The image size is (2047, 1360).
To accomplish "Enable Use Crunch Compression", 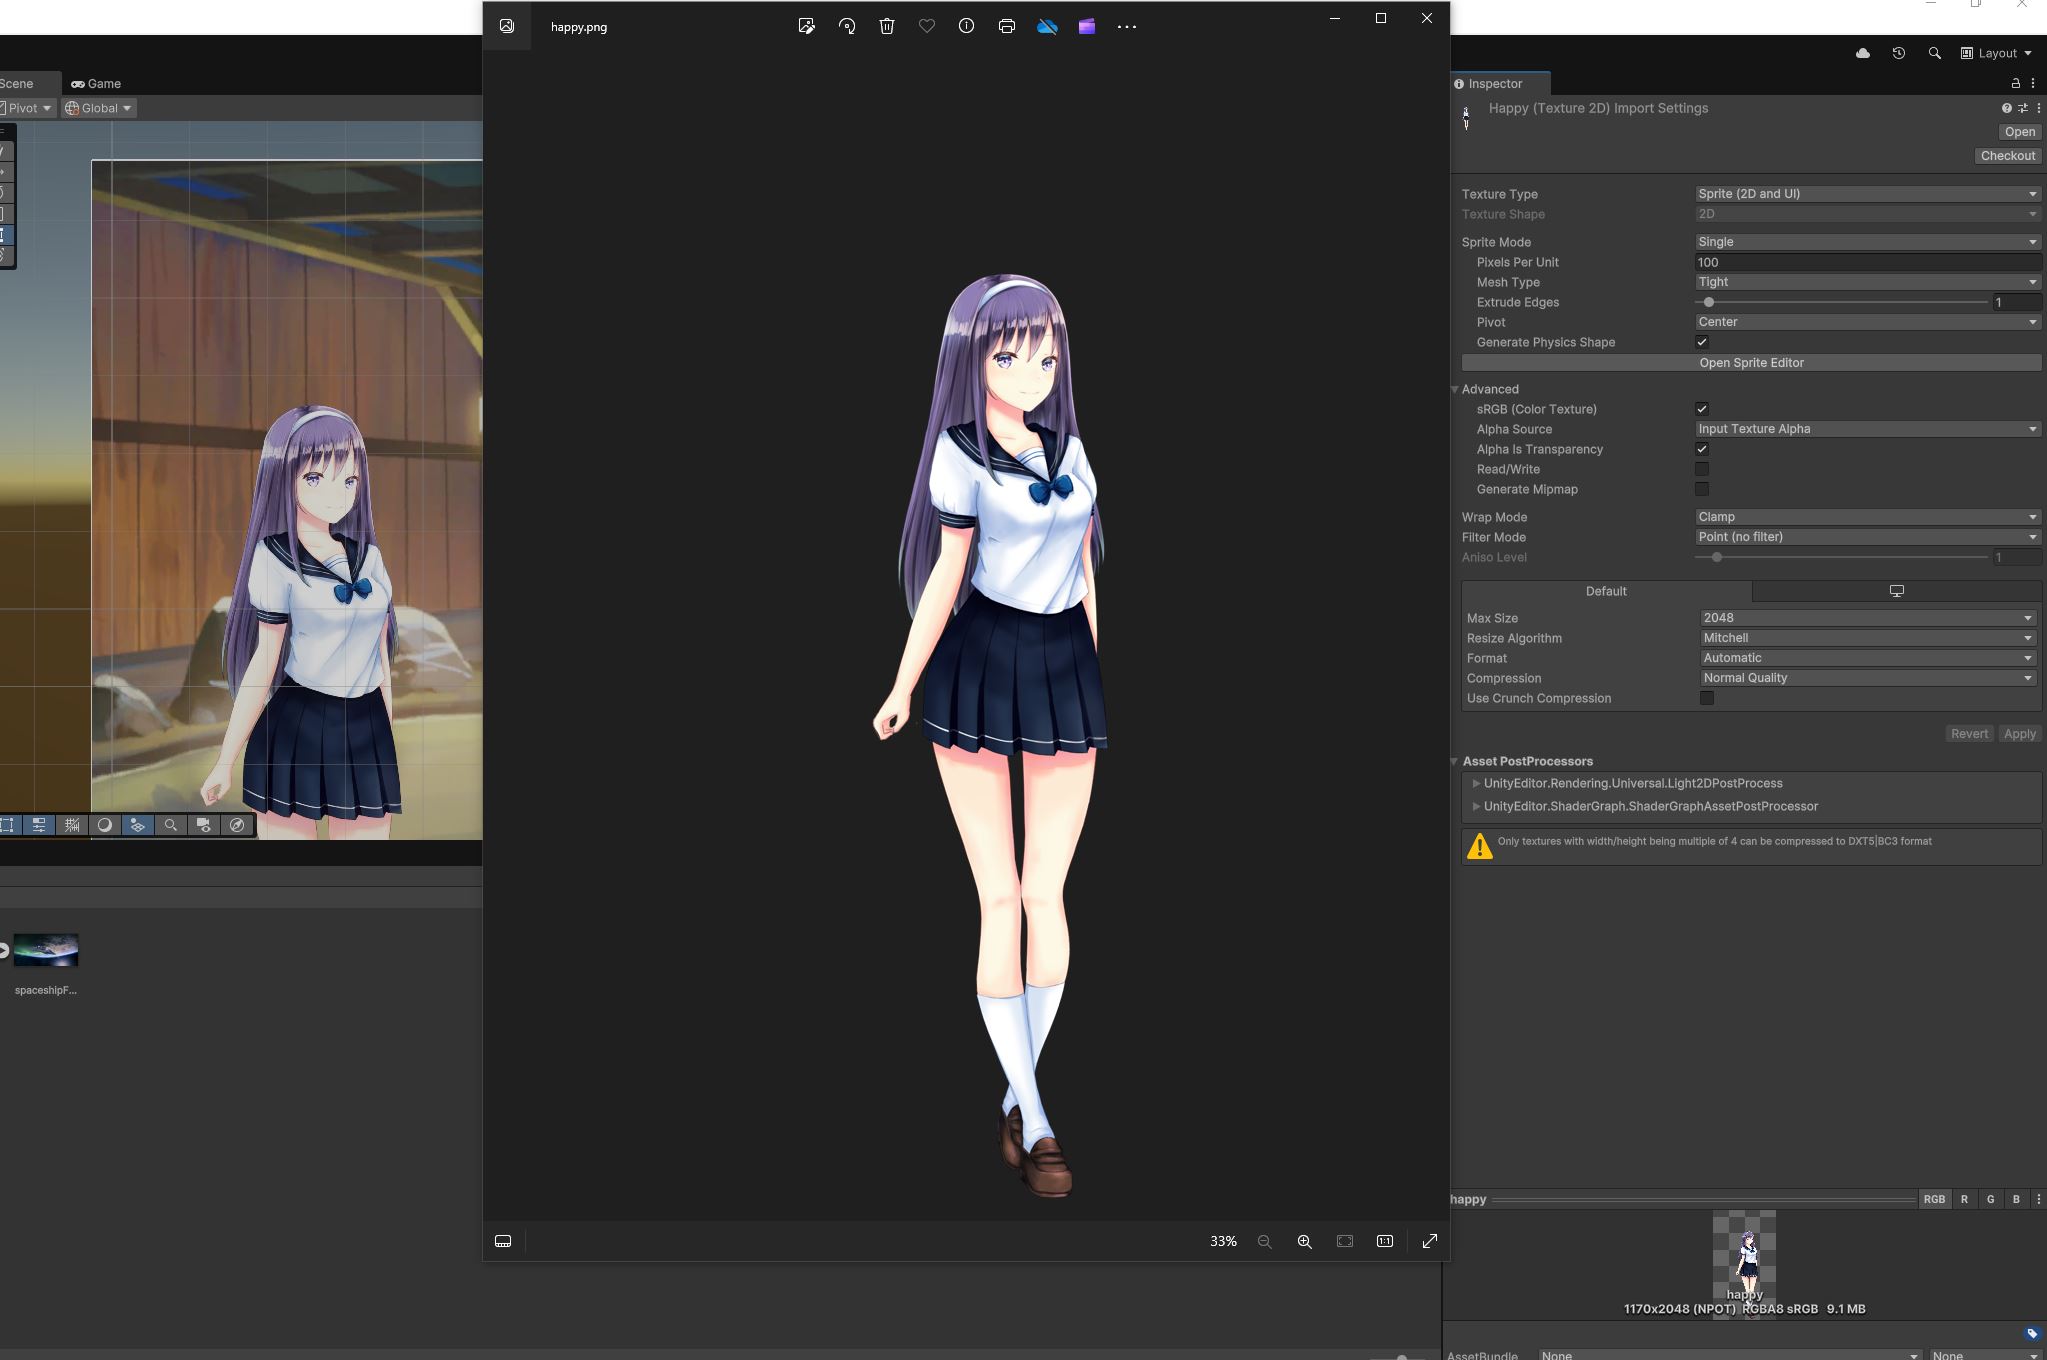I will point(1707,698).
